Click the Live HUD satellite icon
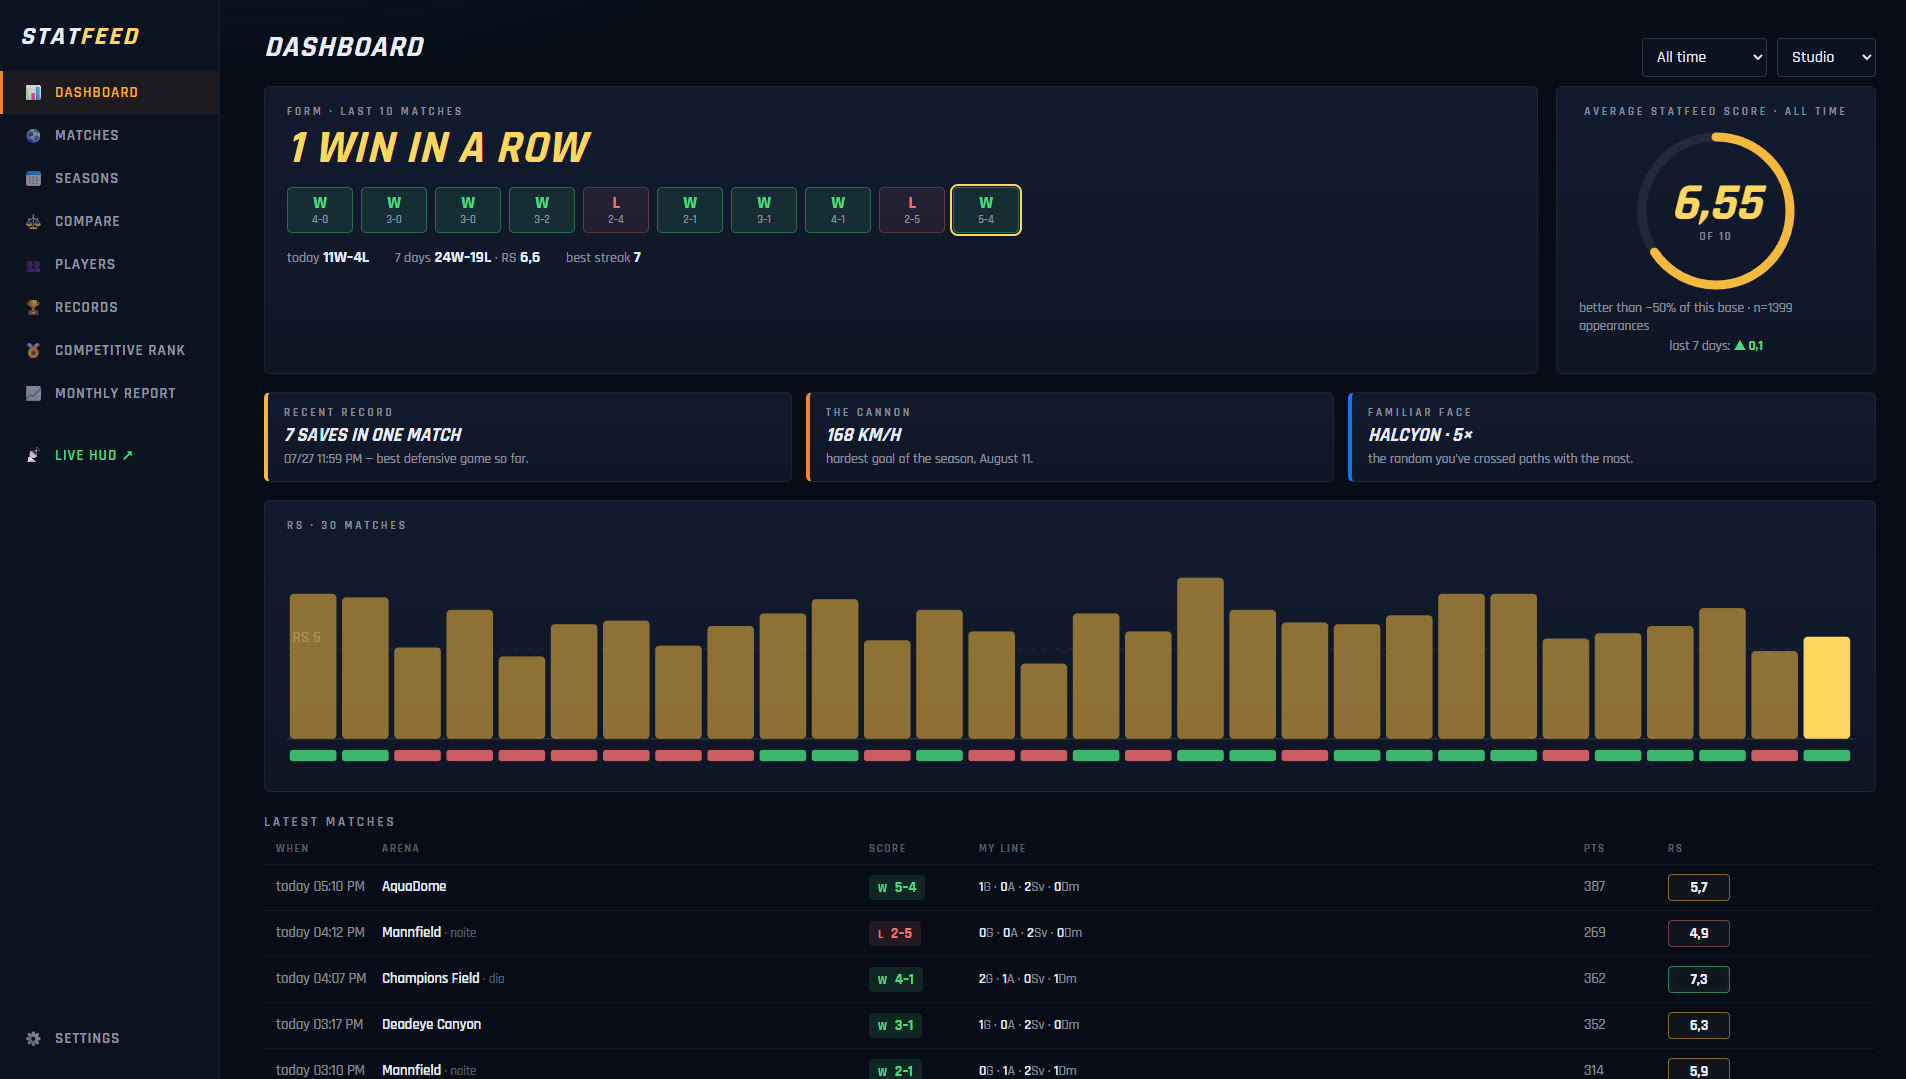 tap(33, 456)
